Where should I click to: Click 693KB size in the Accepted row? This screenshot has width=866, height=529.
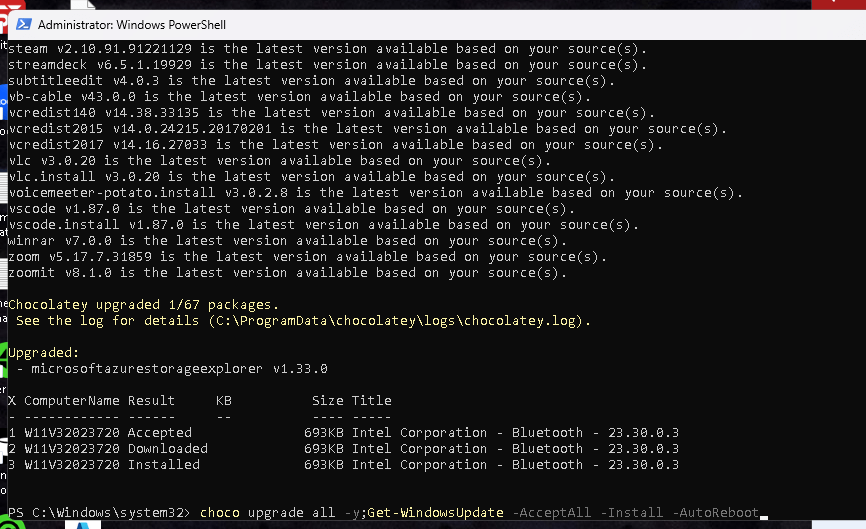coord(323,433)
